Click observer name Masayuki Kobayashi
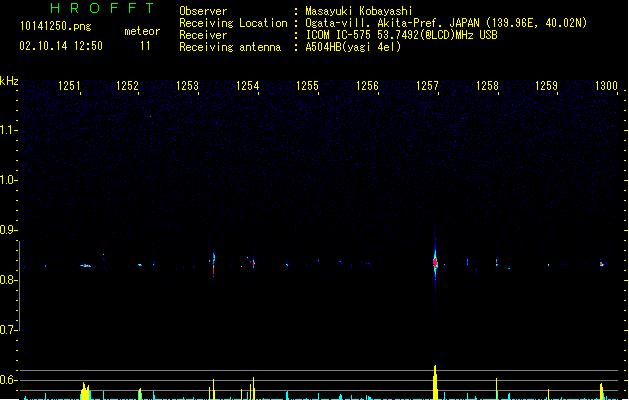629x400 pixels. tap(359, 11)
